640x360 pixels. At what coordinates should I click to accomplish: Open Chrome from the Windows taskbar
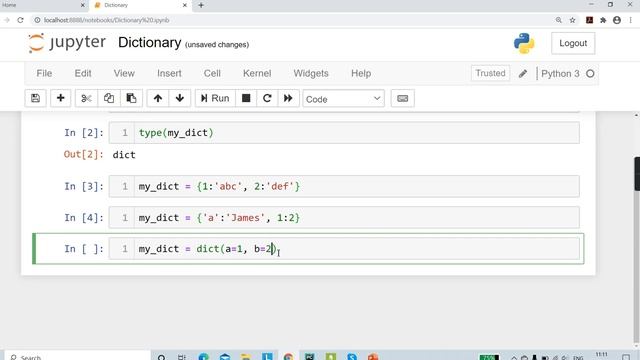coord(289,357)
